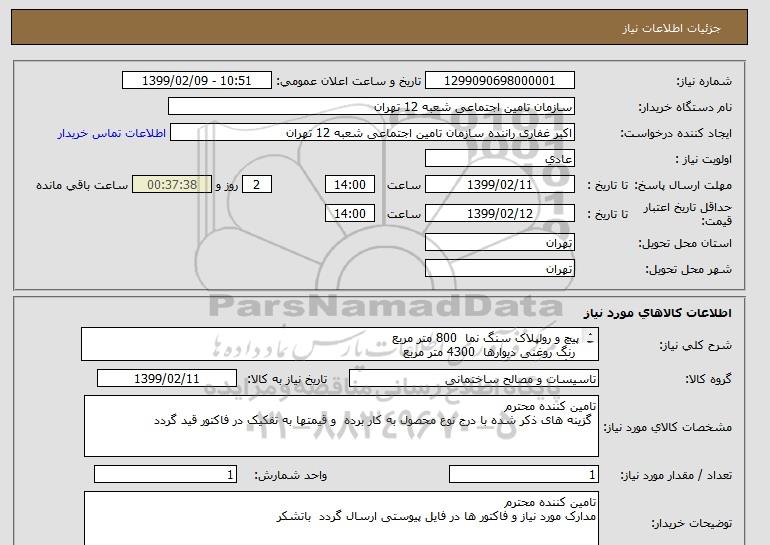Select the public announcement date field 1399/02/09 - 10:51
770x545 pixels.
pyautogui.click(x=196, y=81)
